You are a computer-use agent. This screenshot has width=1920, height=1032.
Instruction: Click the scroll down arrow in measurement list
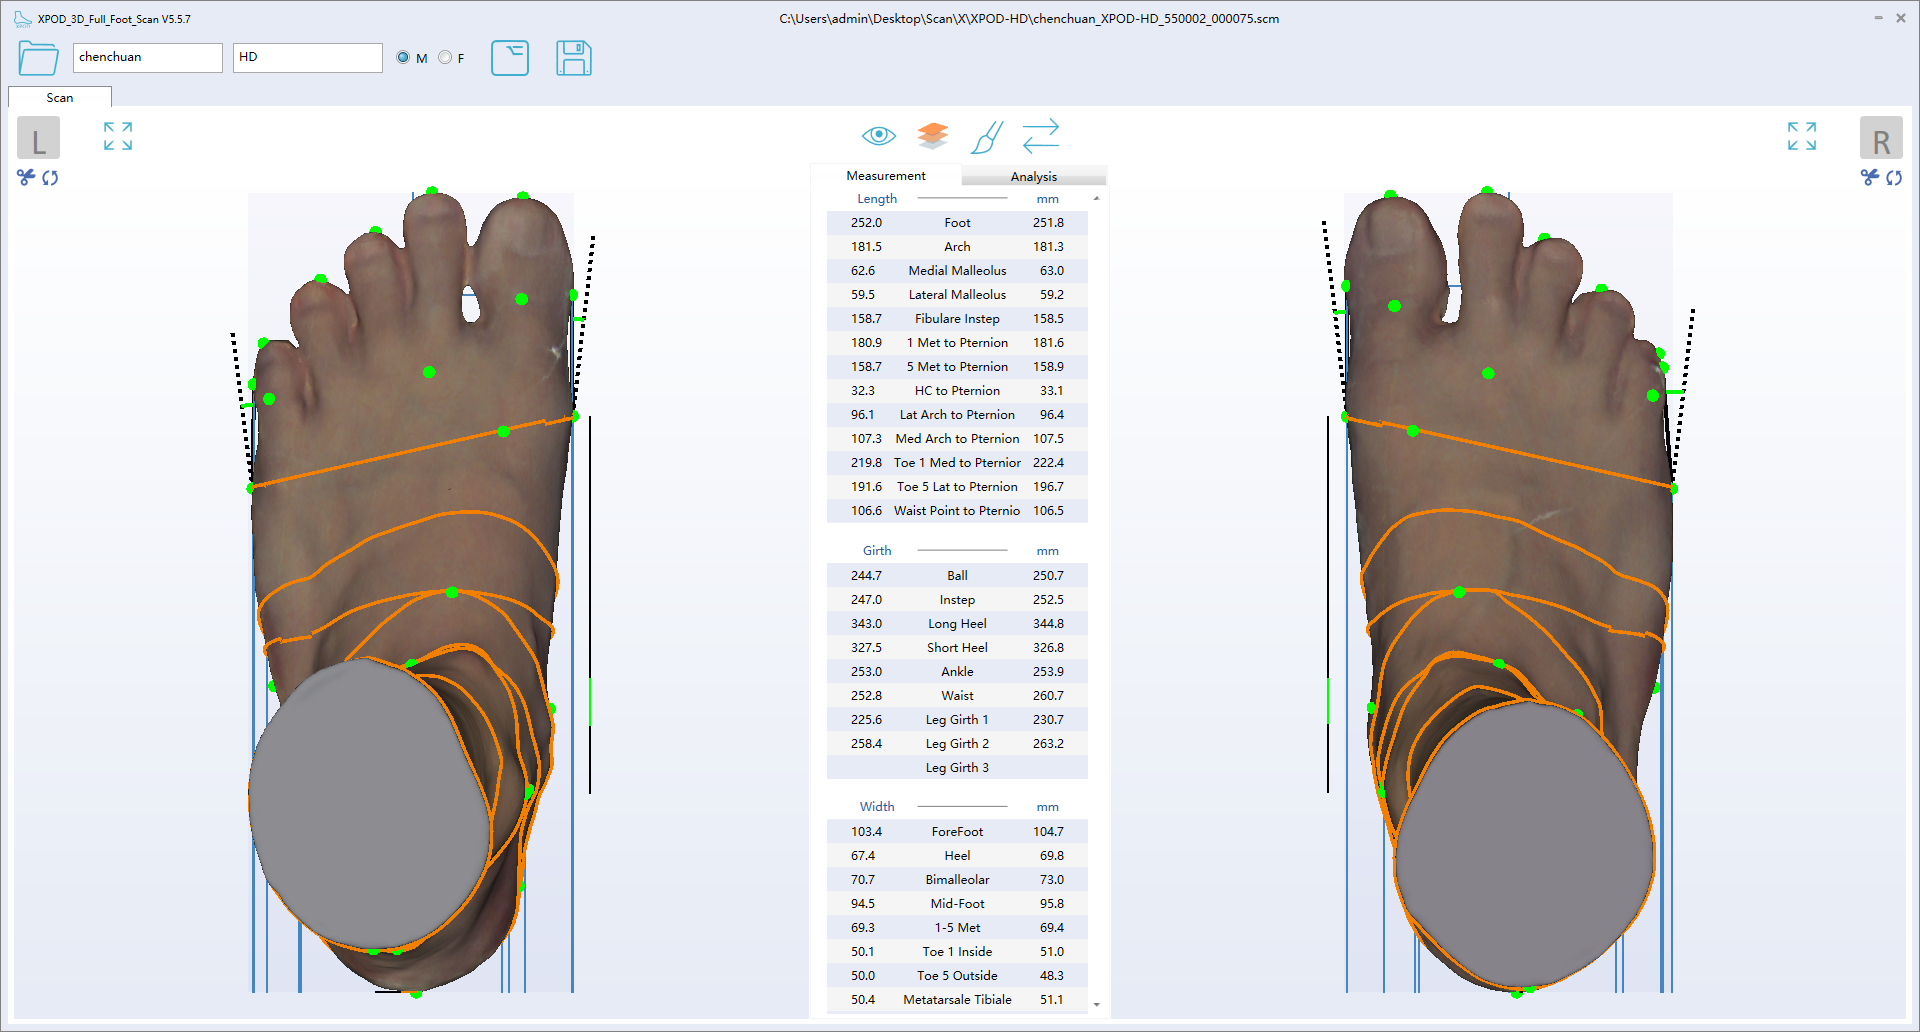(1097, 1004)
